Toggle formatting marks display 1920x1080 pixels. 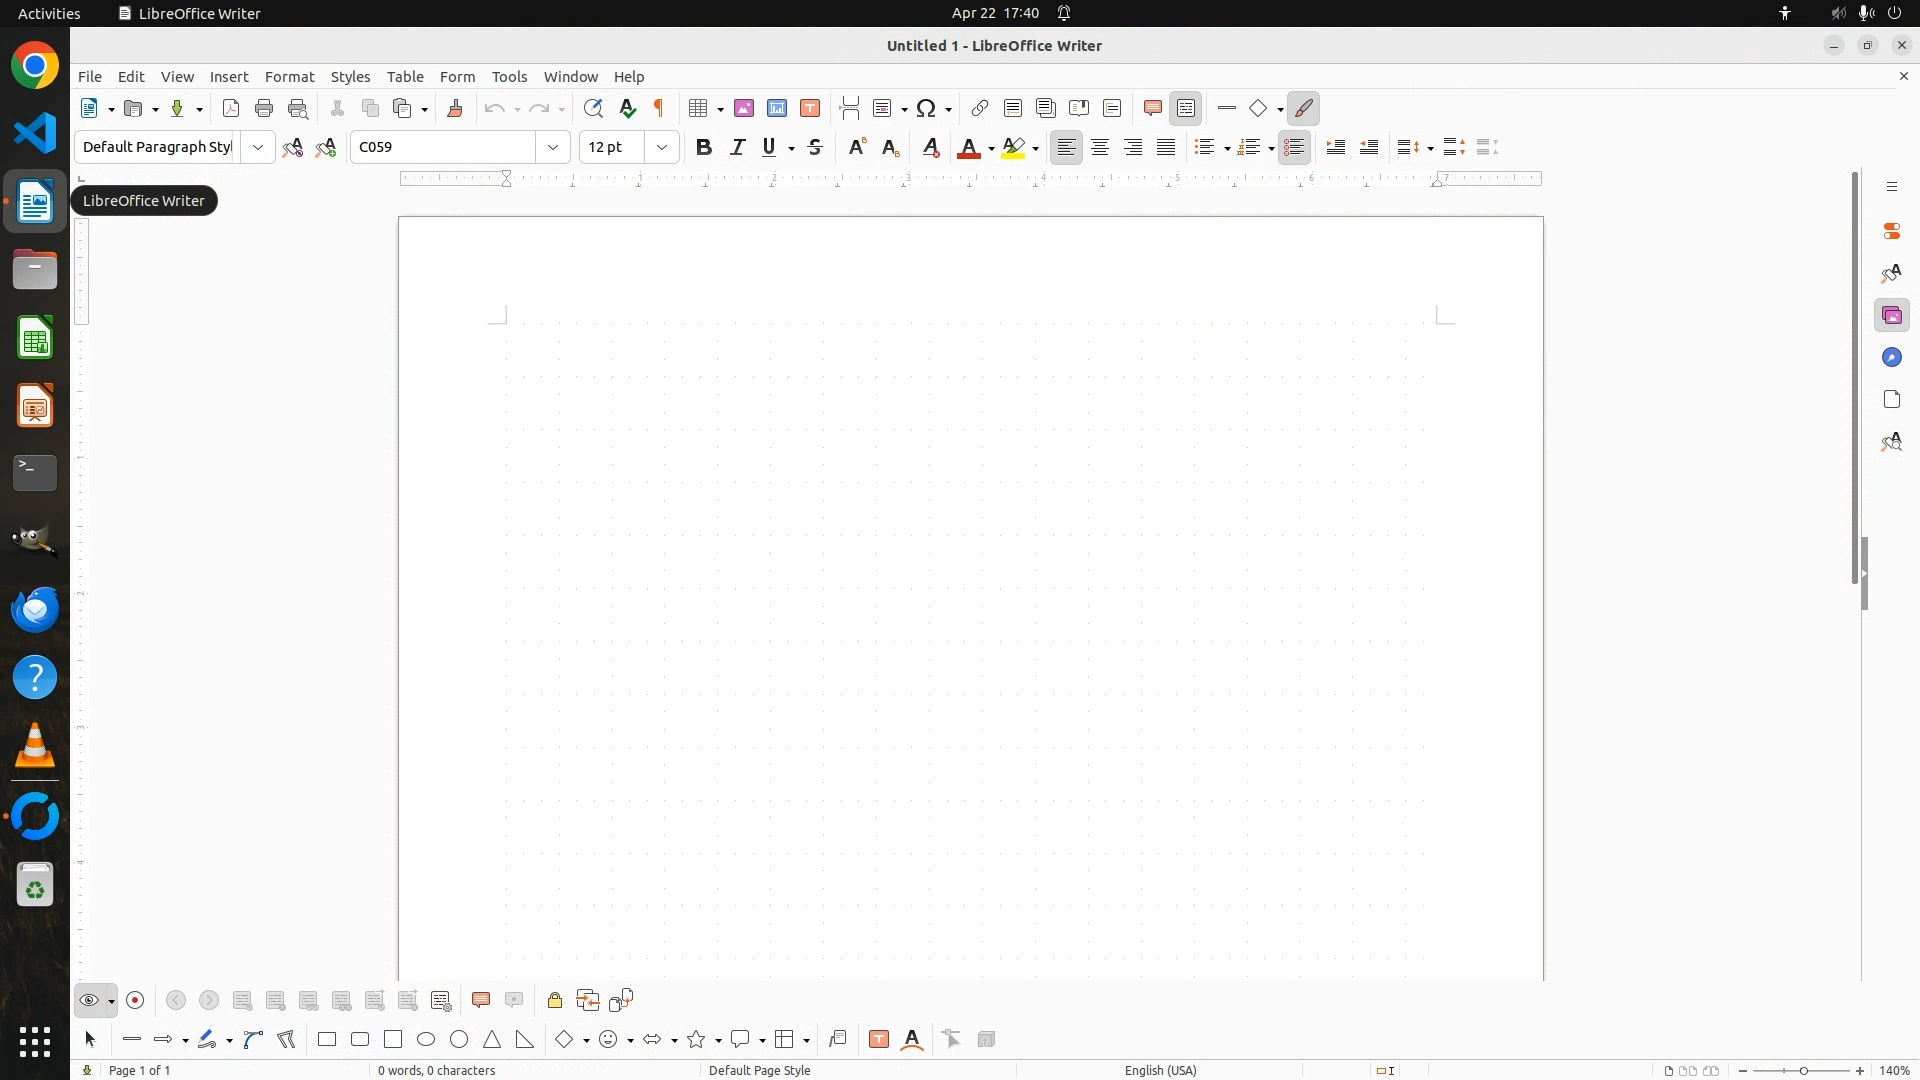[x=659, y=108]
